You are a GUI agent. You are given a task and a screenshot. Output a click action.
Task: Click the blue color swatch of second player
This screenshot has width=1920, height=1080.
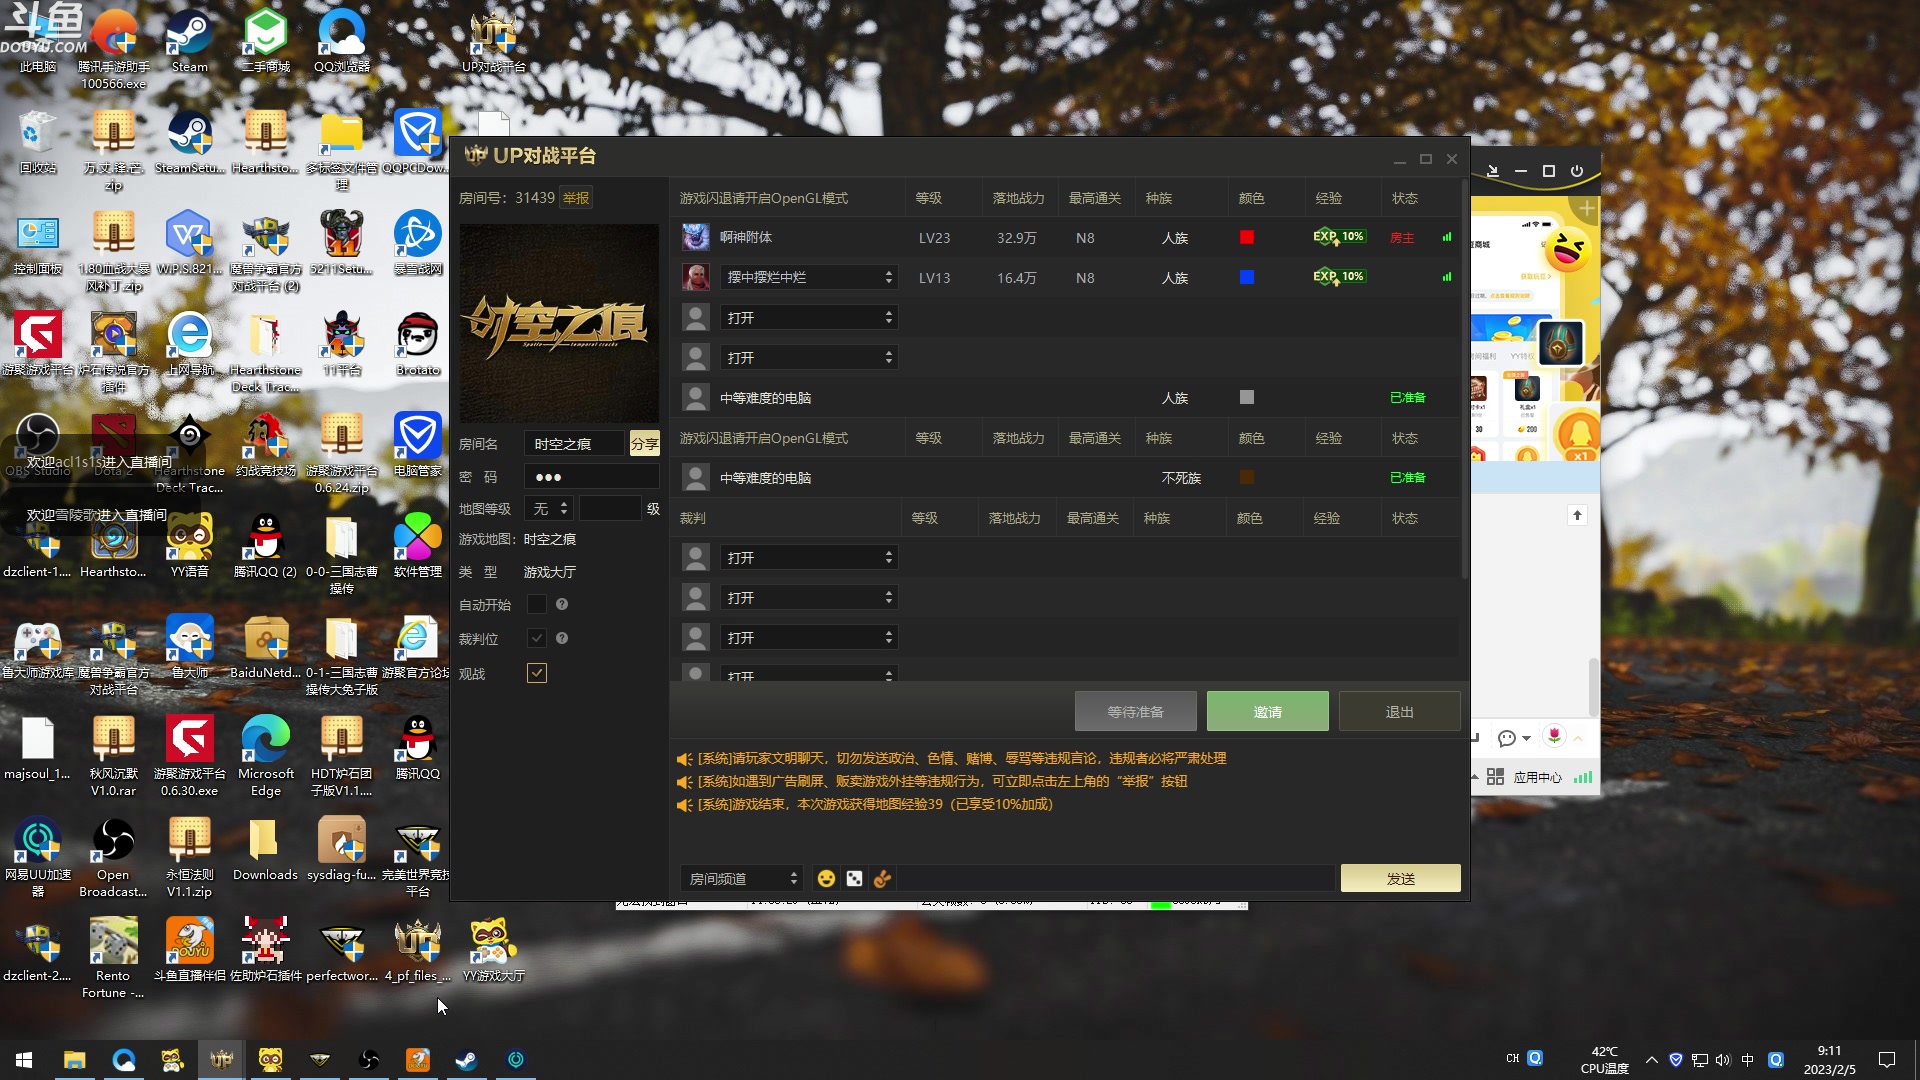coord(1247,277)
